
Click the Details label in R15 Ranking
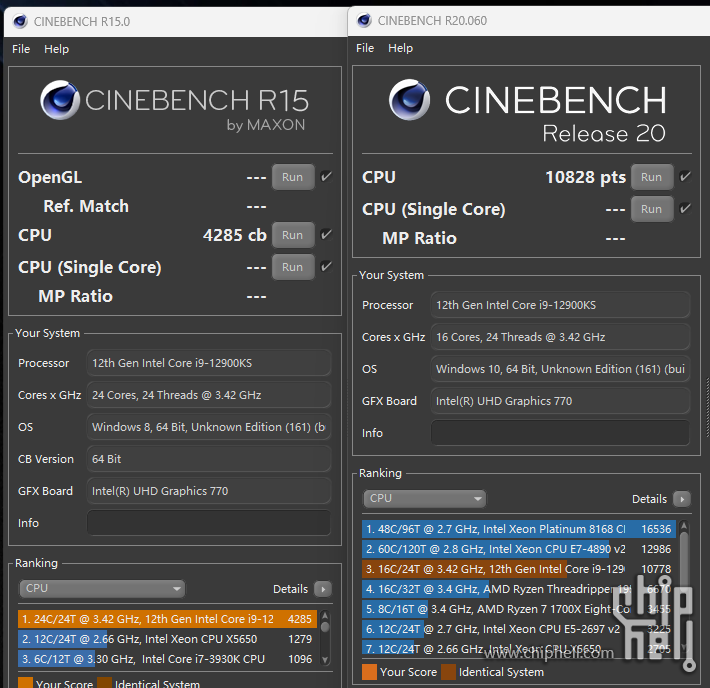[290, 589]
